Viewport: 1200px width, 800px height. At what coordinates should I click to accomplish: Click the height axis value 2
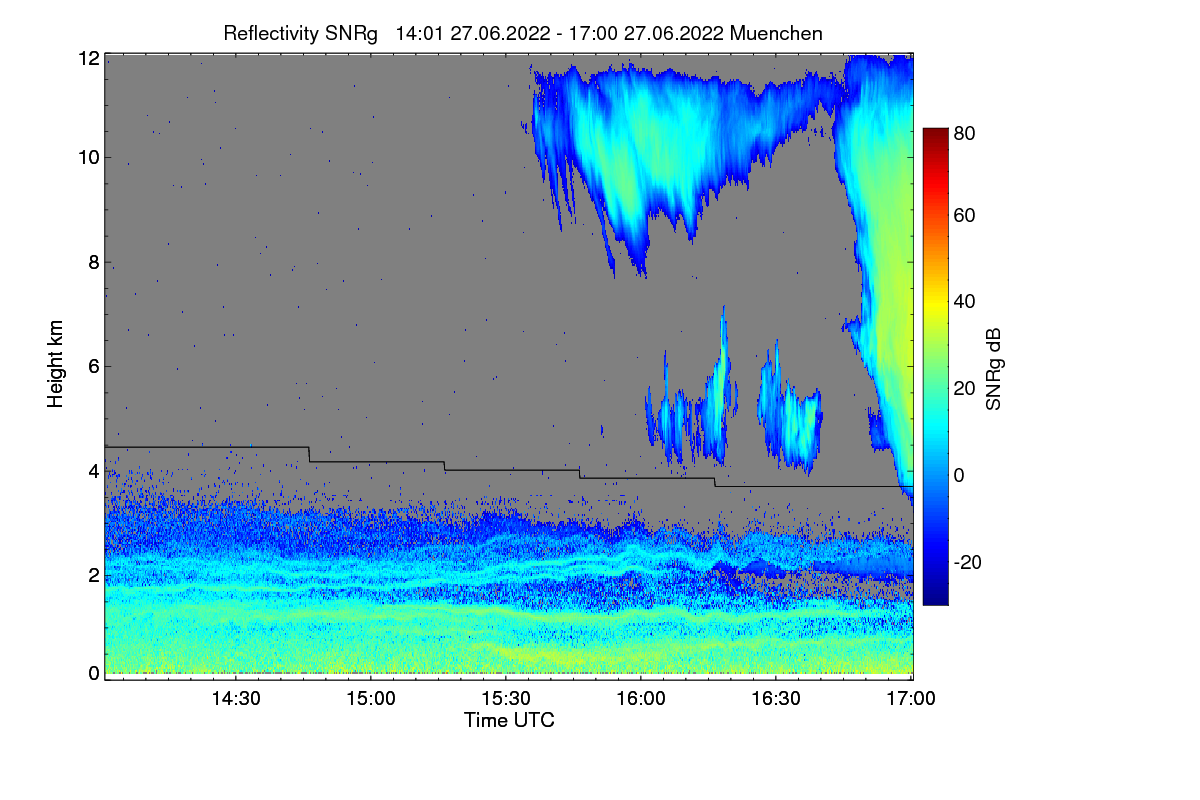[x=94, y=574]
